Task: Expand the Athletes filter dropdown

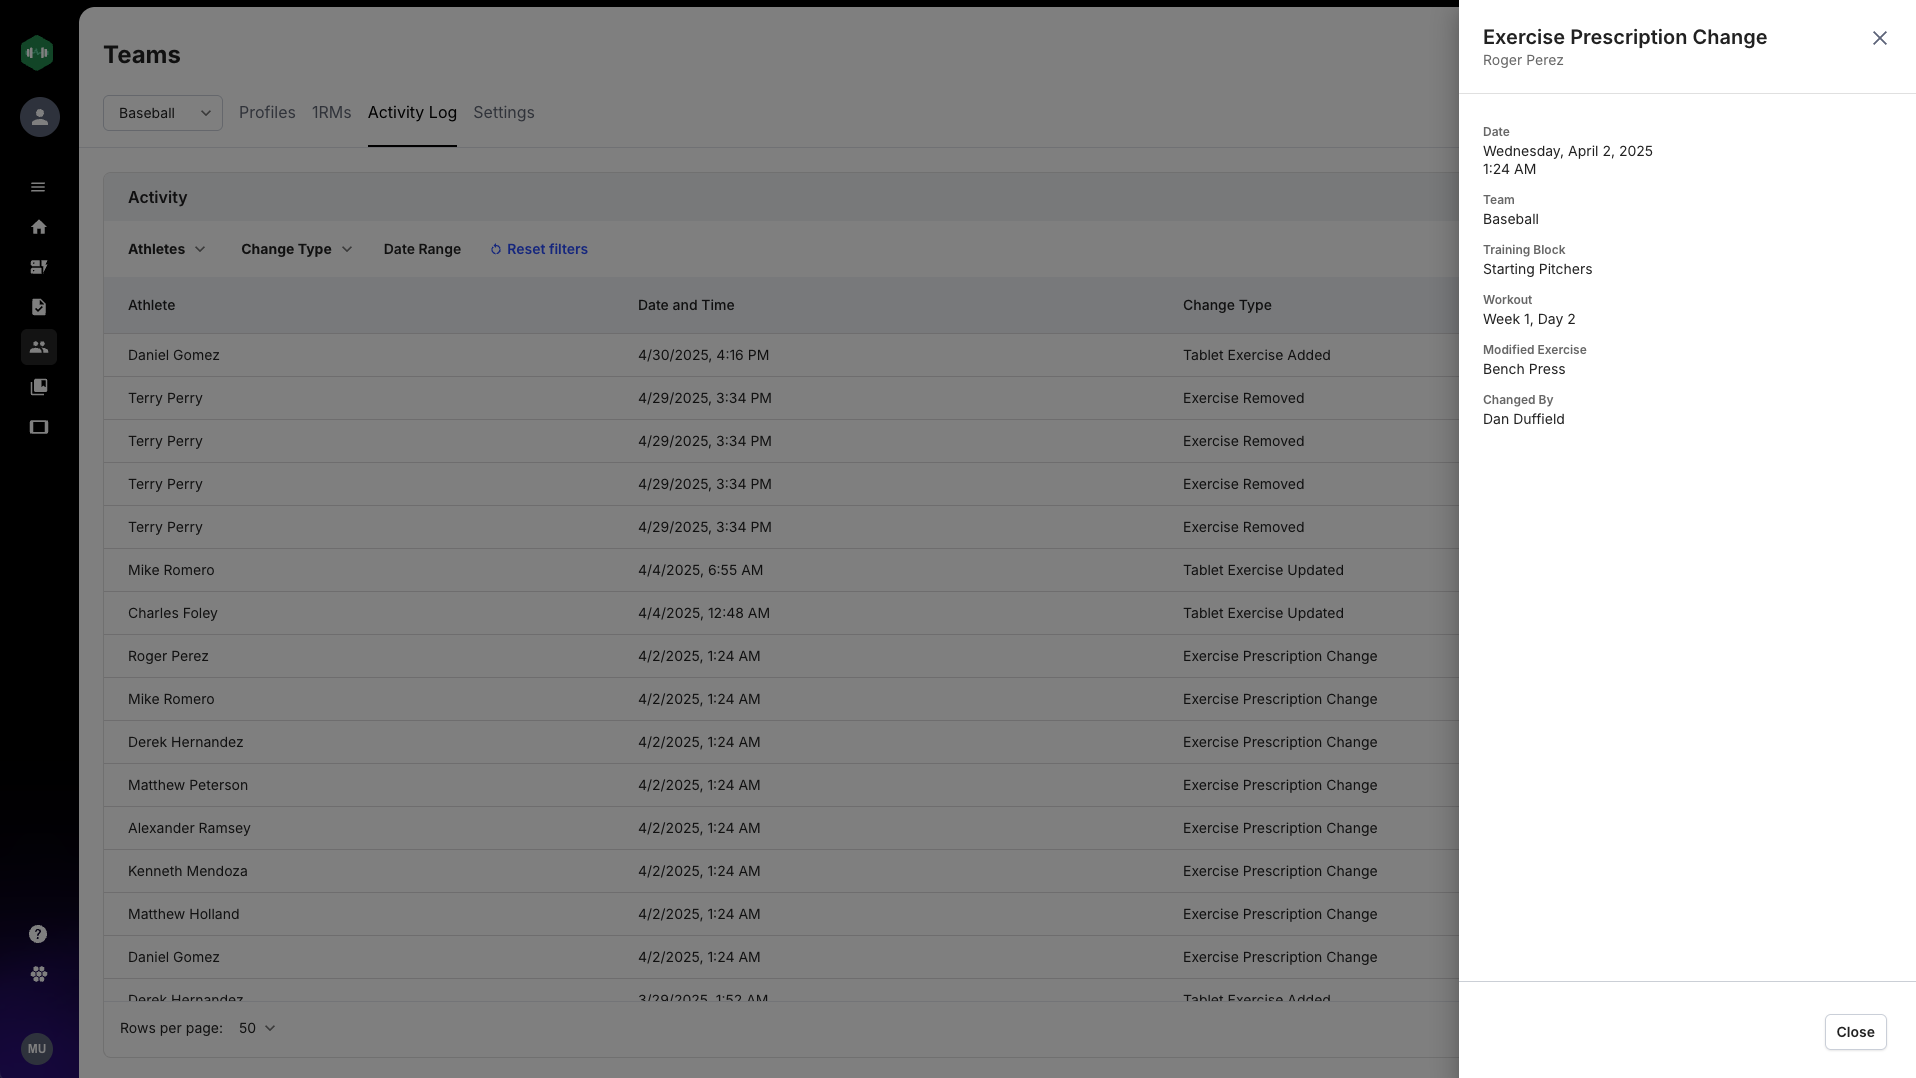Action: [167, 249]
